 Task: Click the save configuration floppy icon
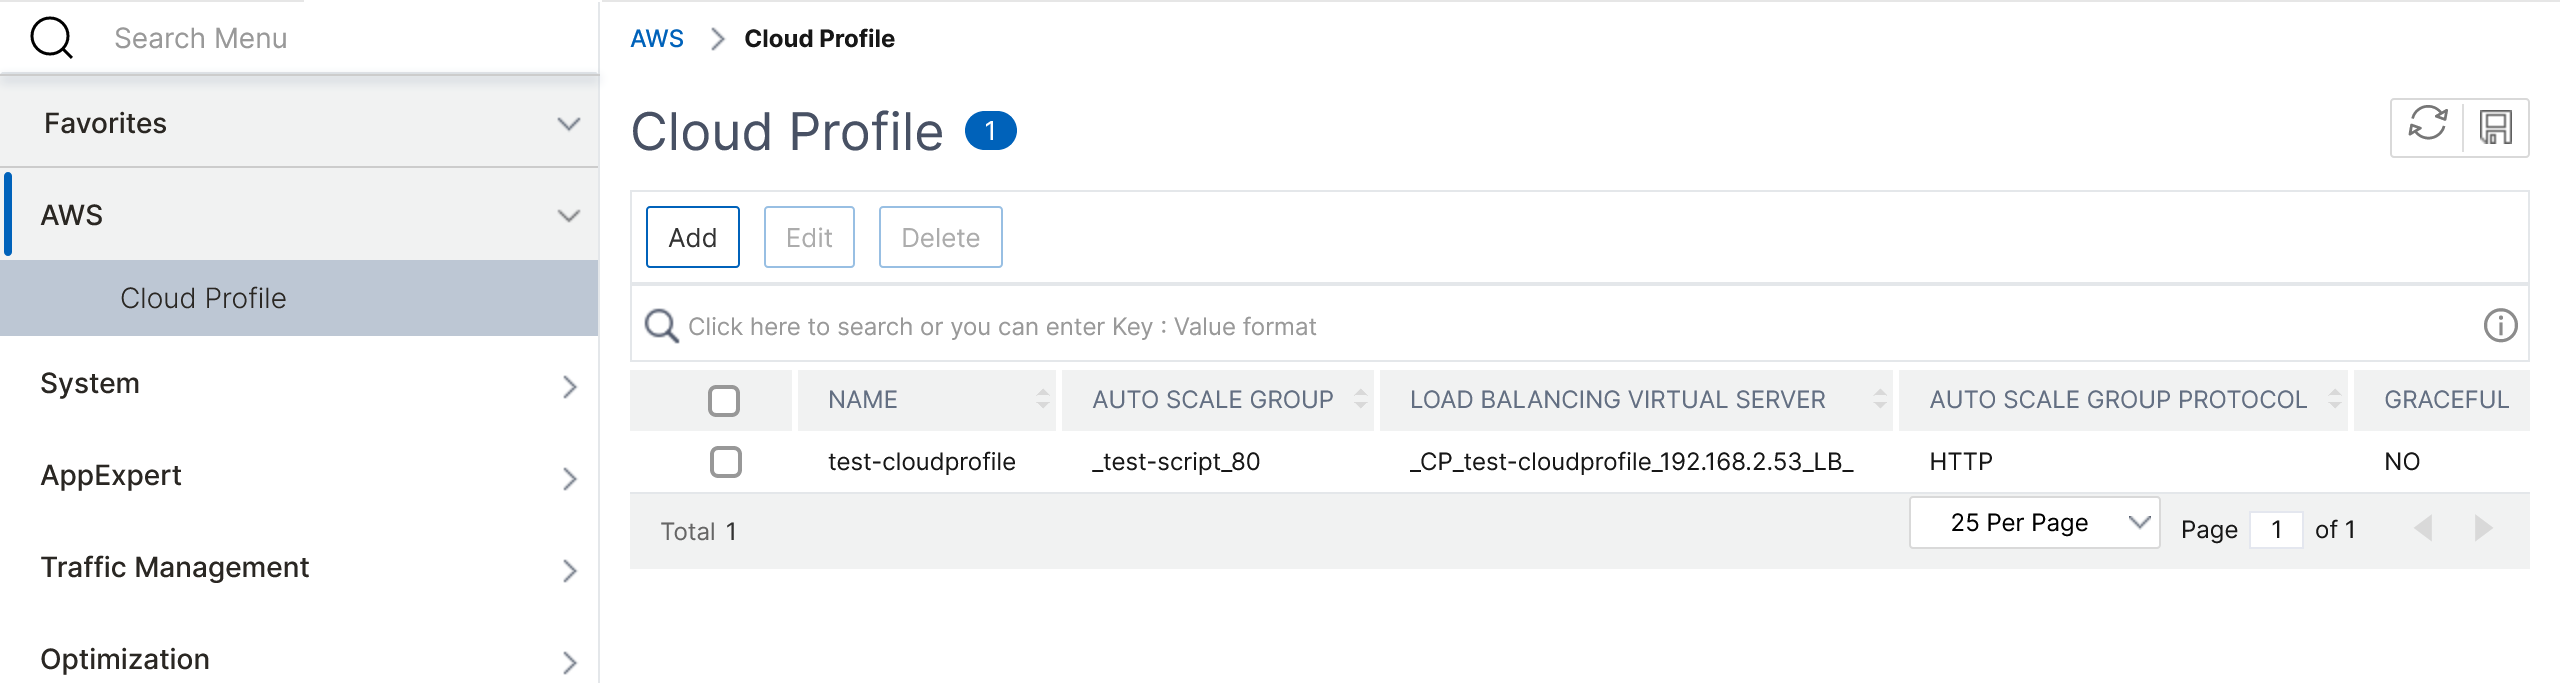(x=2496, y=127)
